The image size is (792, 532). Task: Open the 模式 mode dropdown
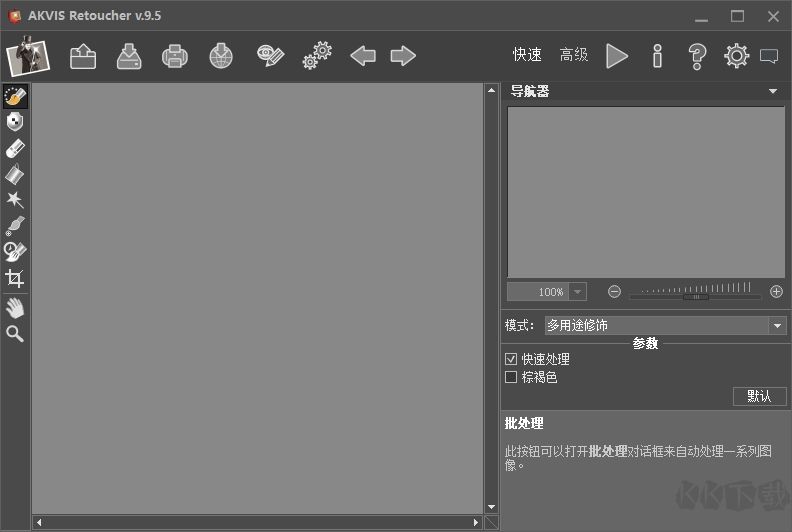pyautogui.click(x=777, y=326)
